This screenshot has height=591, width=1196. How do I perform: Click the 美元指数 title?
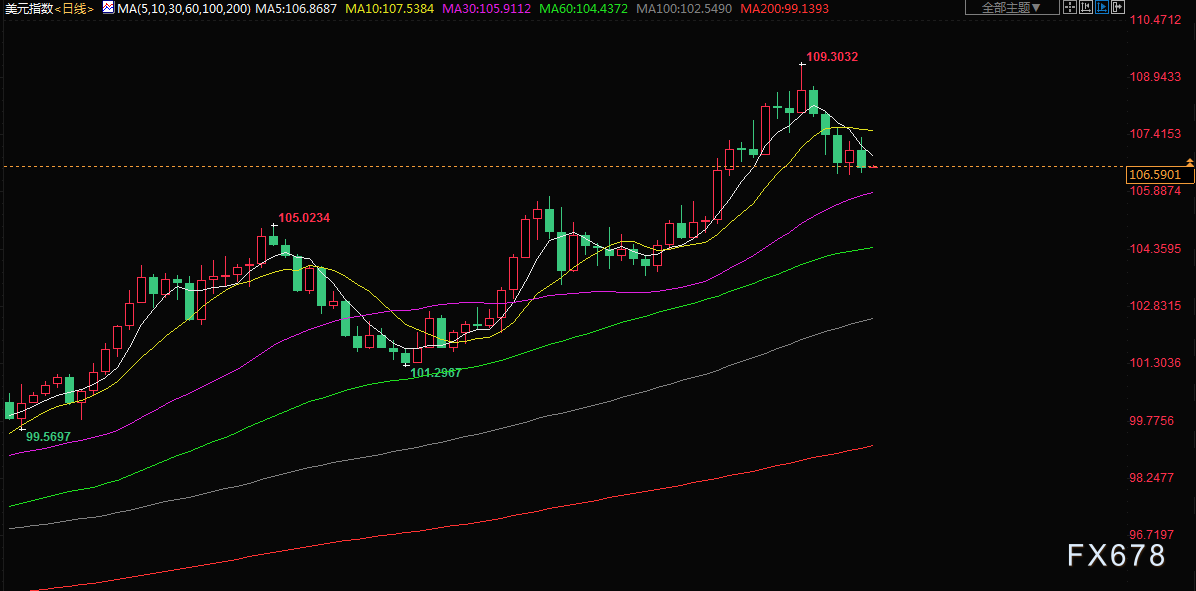(x=28, y=8)
